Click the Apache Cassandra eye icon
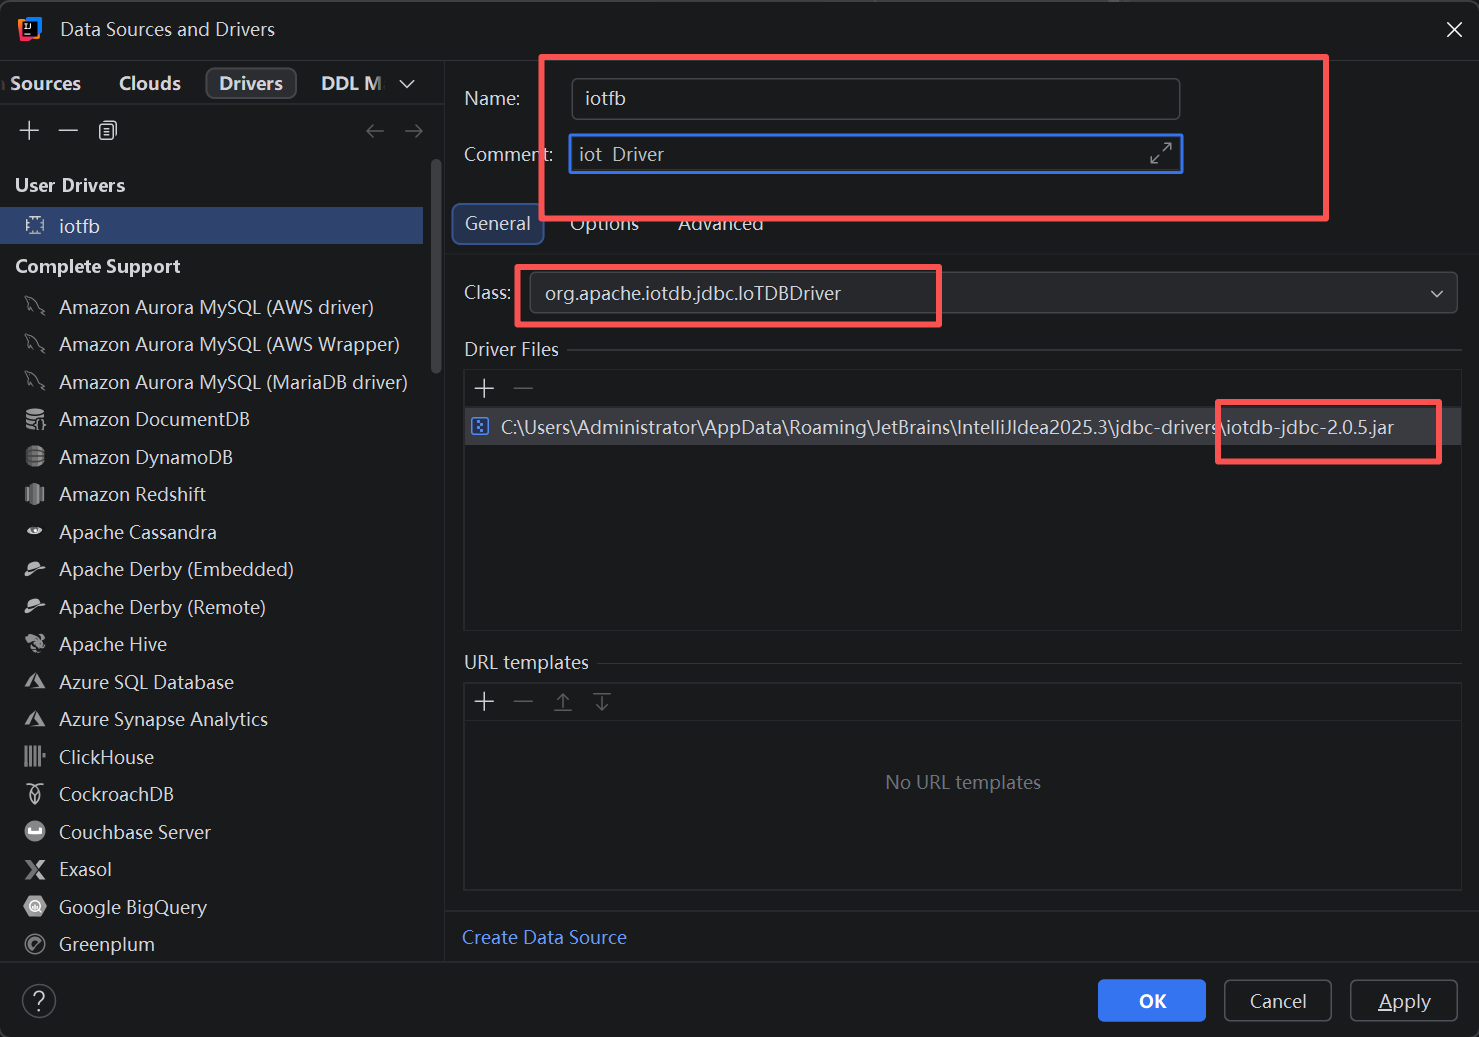1479x1037 pixels. [35, 531]
